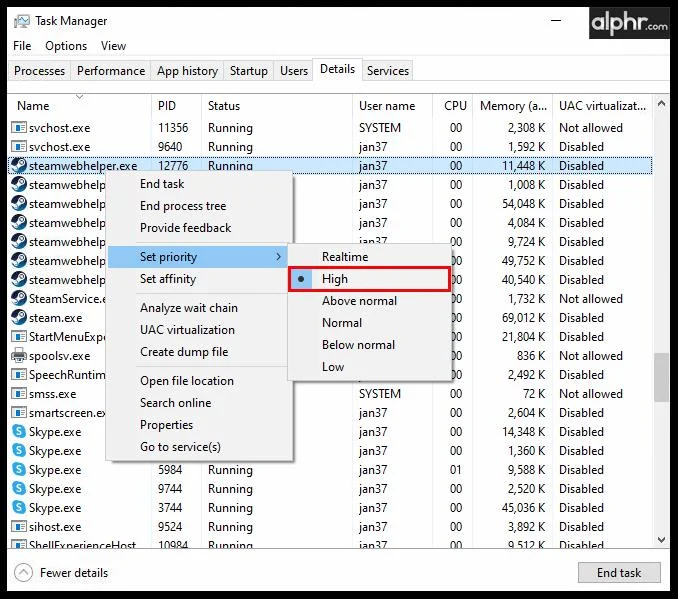
Task: Choose Open file location
Action: coord(199,381)
